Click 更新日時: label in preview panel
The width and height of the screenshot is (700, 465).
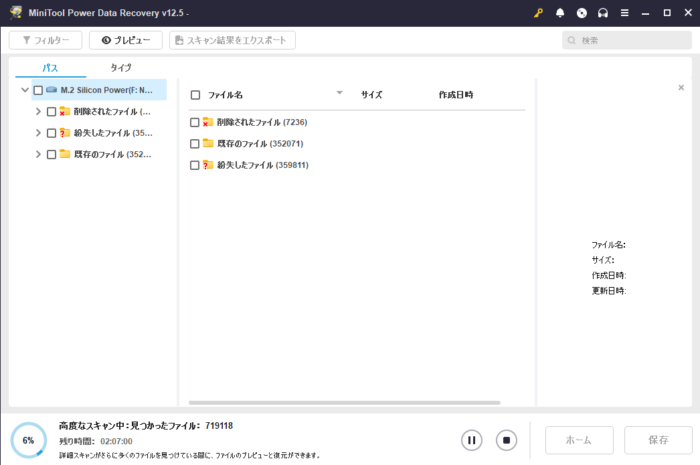coord(609,291)
